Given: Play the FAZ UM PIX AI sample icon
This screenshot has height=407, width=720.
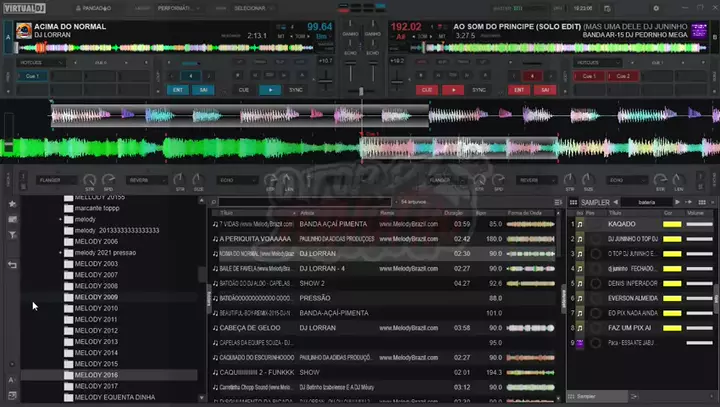Looking at the screenshot, I should click(x=580, y=328).
